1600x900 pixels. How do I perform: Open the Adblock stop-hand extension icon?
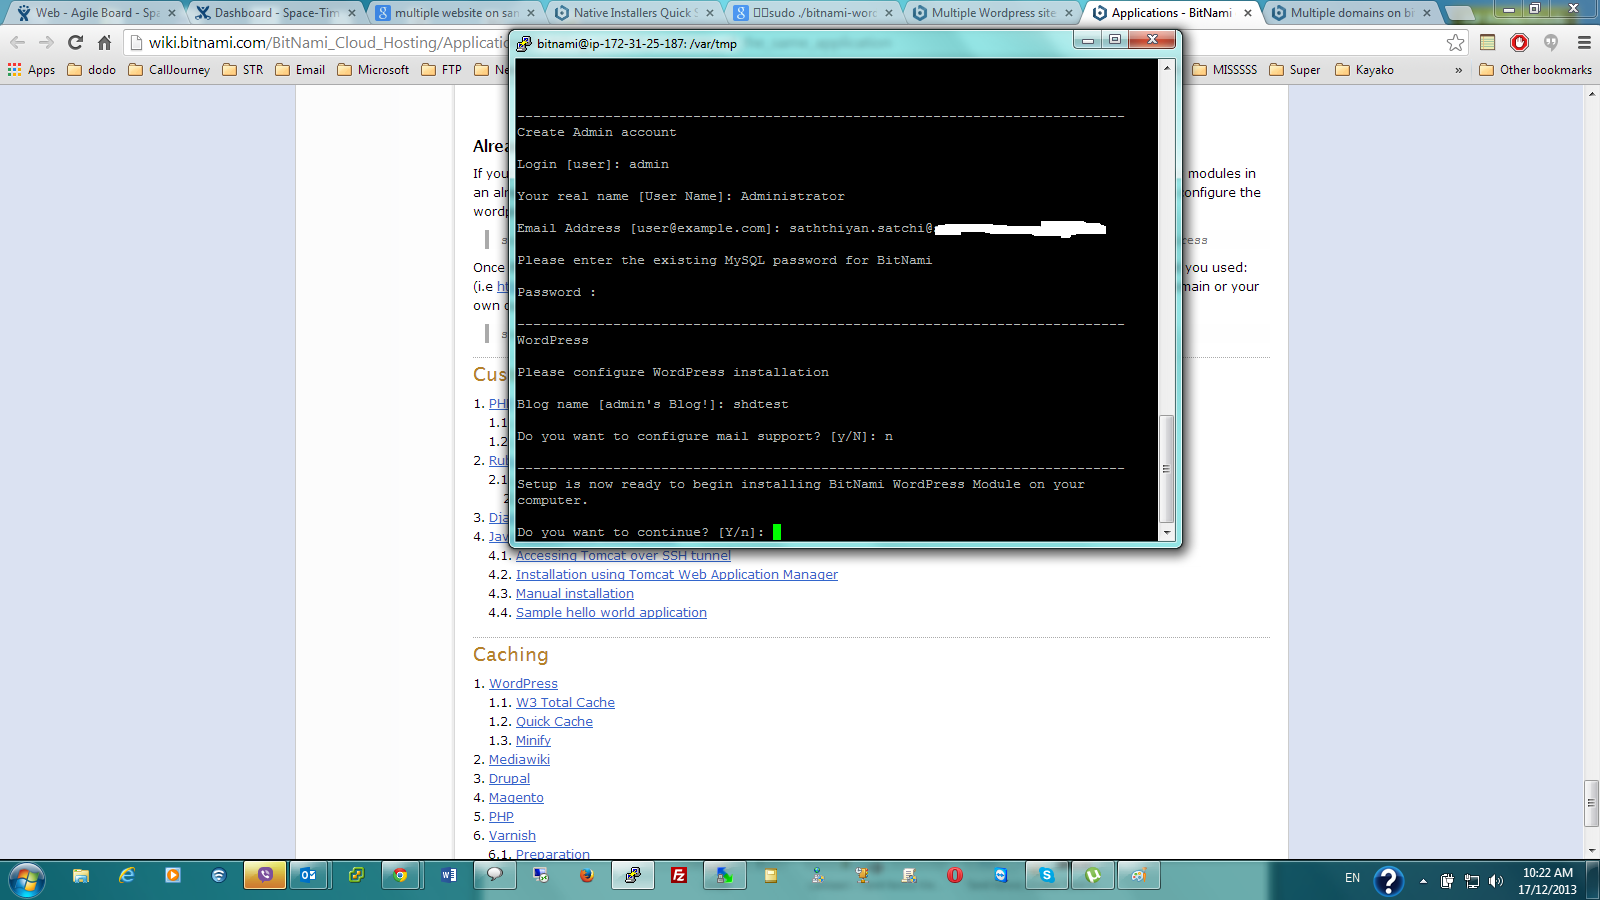pos(1520,43)
